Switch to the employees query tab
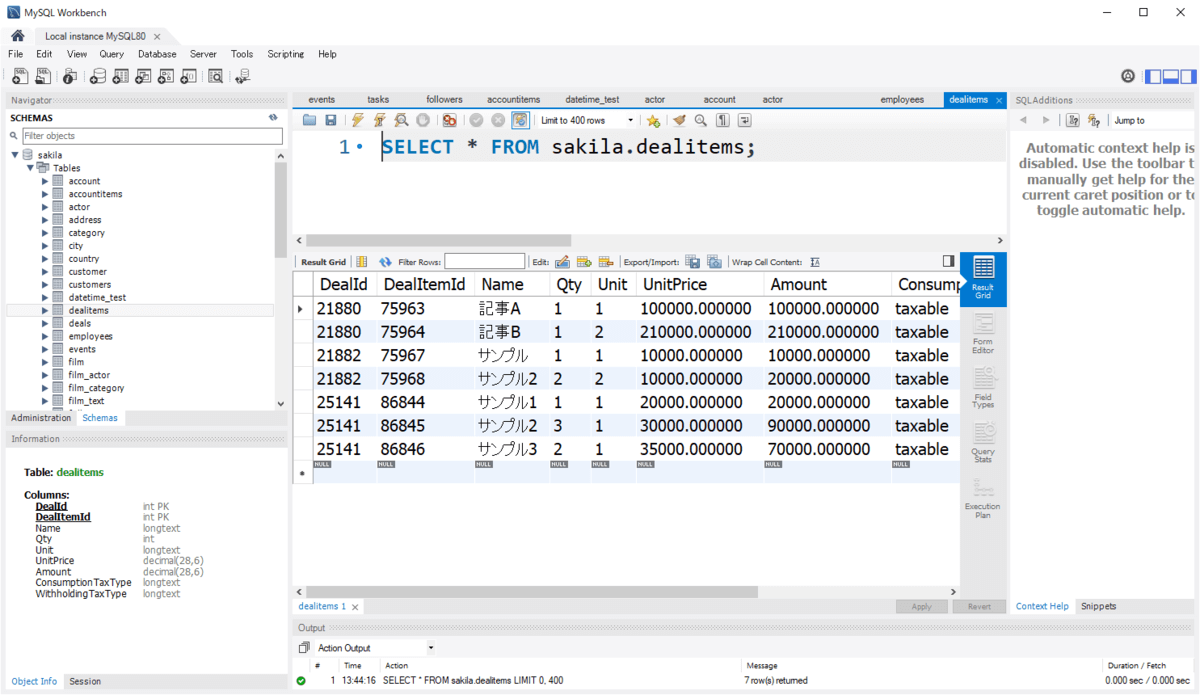Image resolution: width=1200 pixels, height=695 pixels. tap(901, 100)
